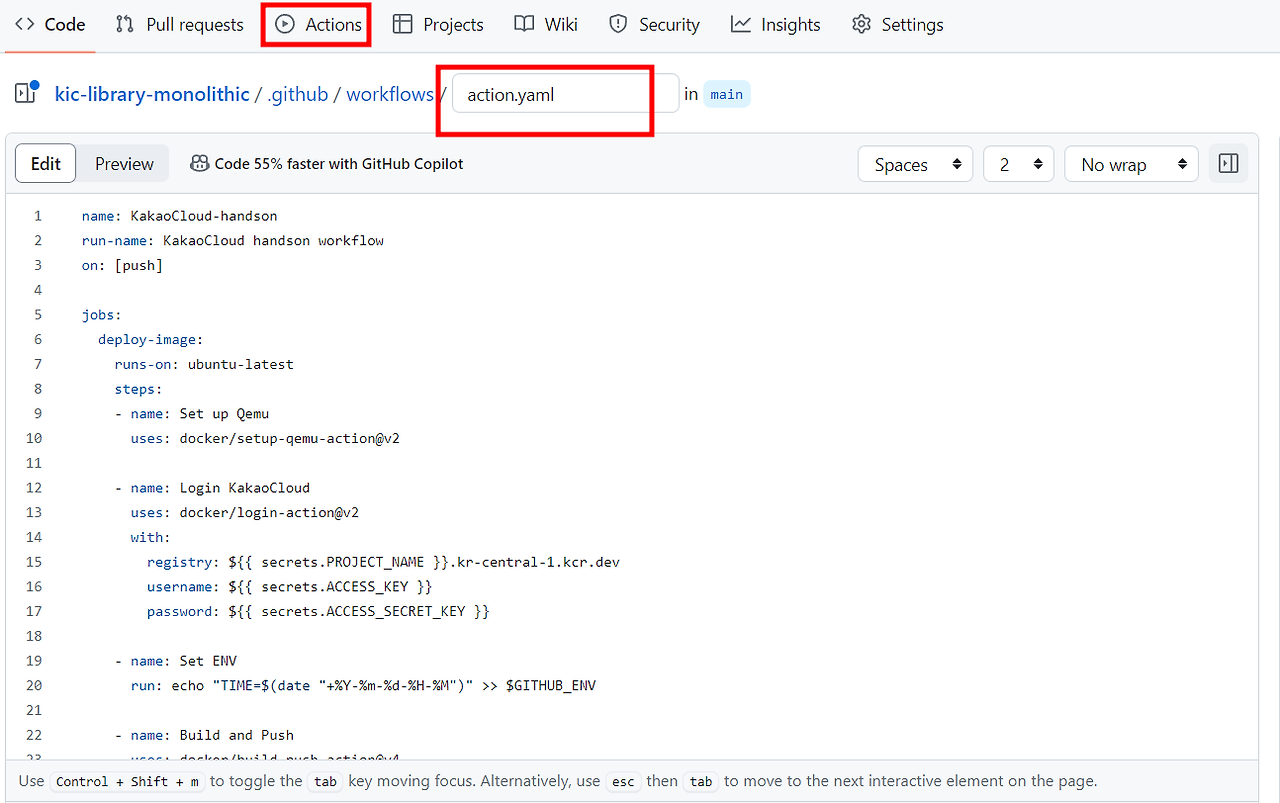
Task: Open the Security tab
Action: 655,25
